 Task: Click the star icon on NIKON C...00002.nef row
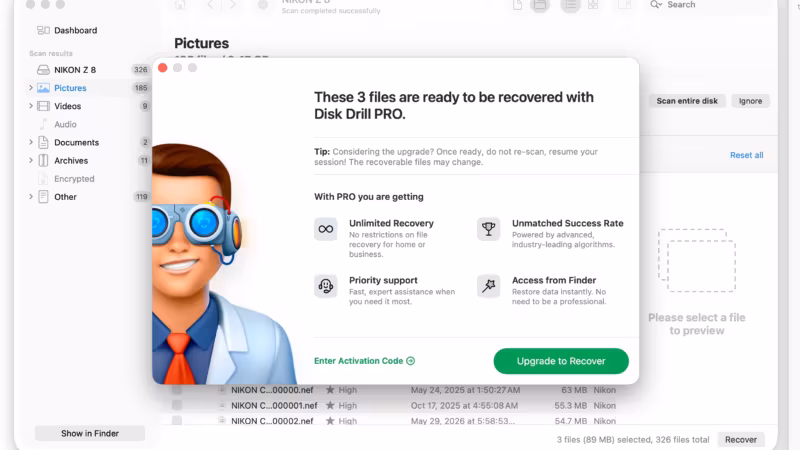330,421
